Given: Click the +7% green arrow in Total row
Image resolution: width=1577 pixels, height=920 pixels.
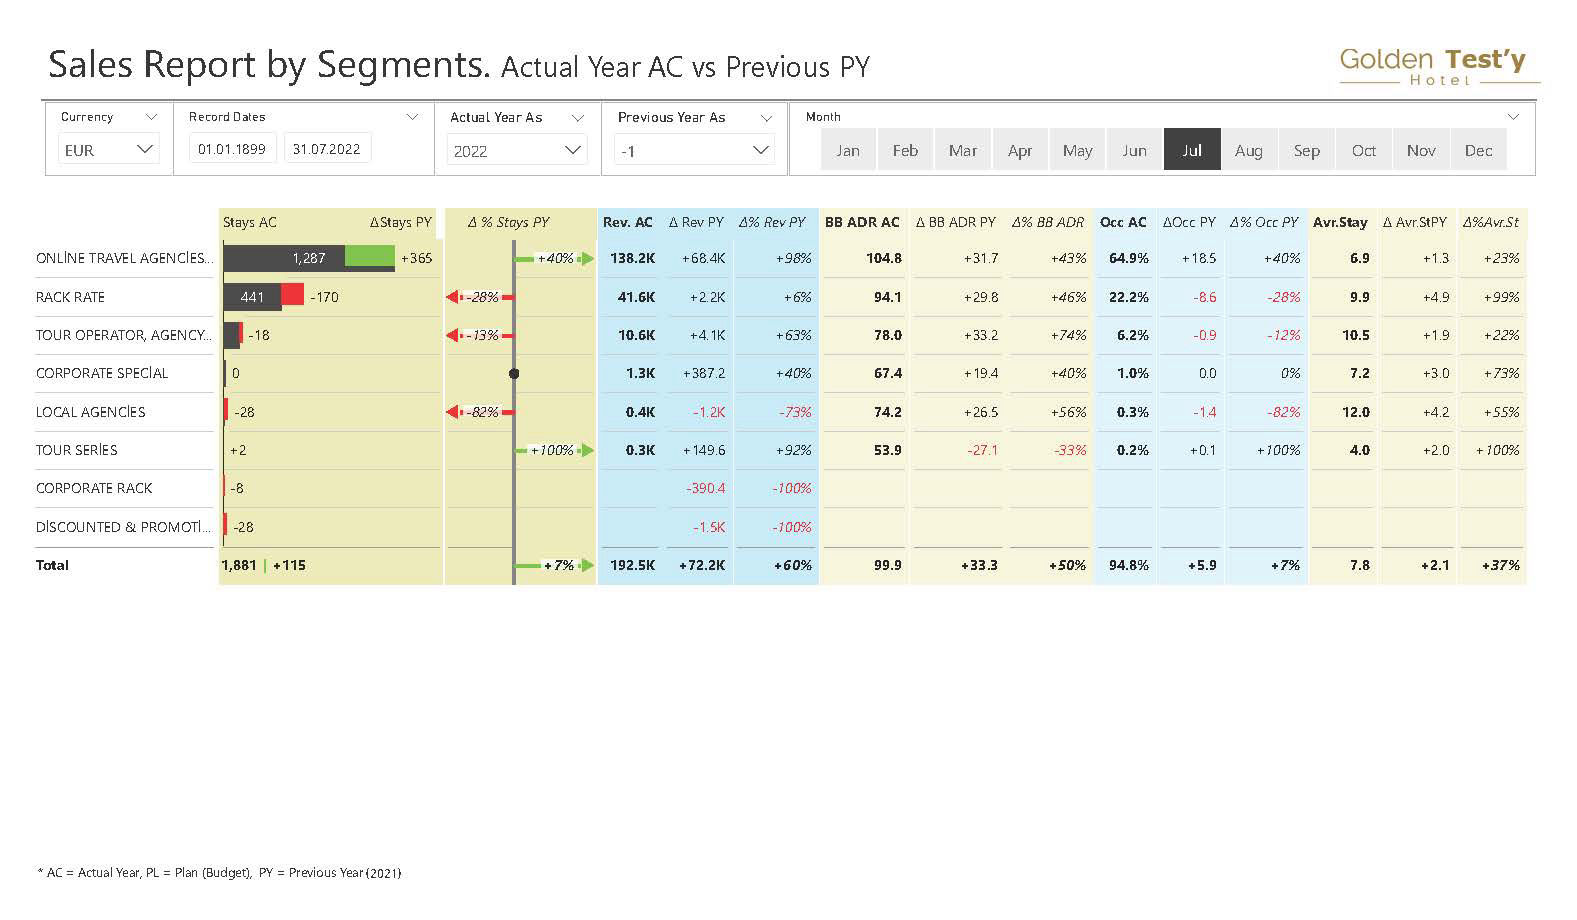Looking at the screenshot, I should [x=555, y=565].
